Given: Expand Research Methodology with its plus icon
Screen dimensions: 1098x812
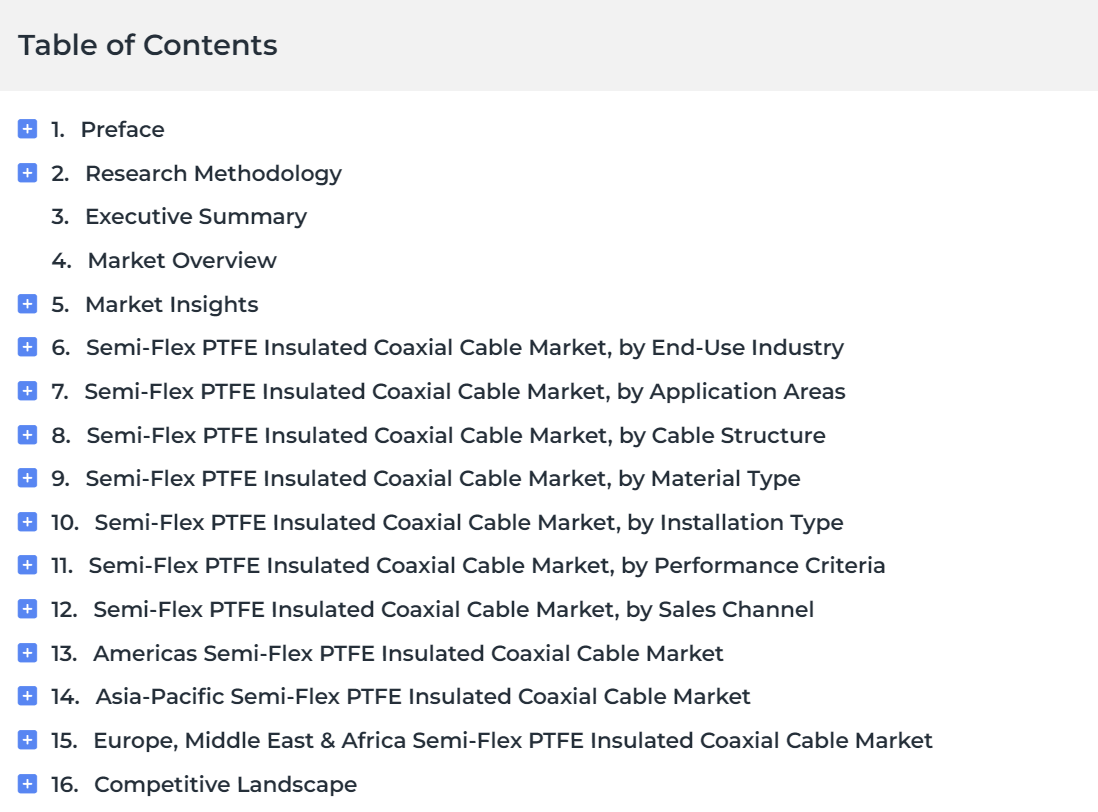Looking at the screenshot, I should (x=27, y=172).
